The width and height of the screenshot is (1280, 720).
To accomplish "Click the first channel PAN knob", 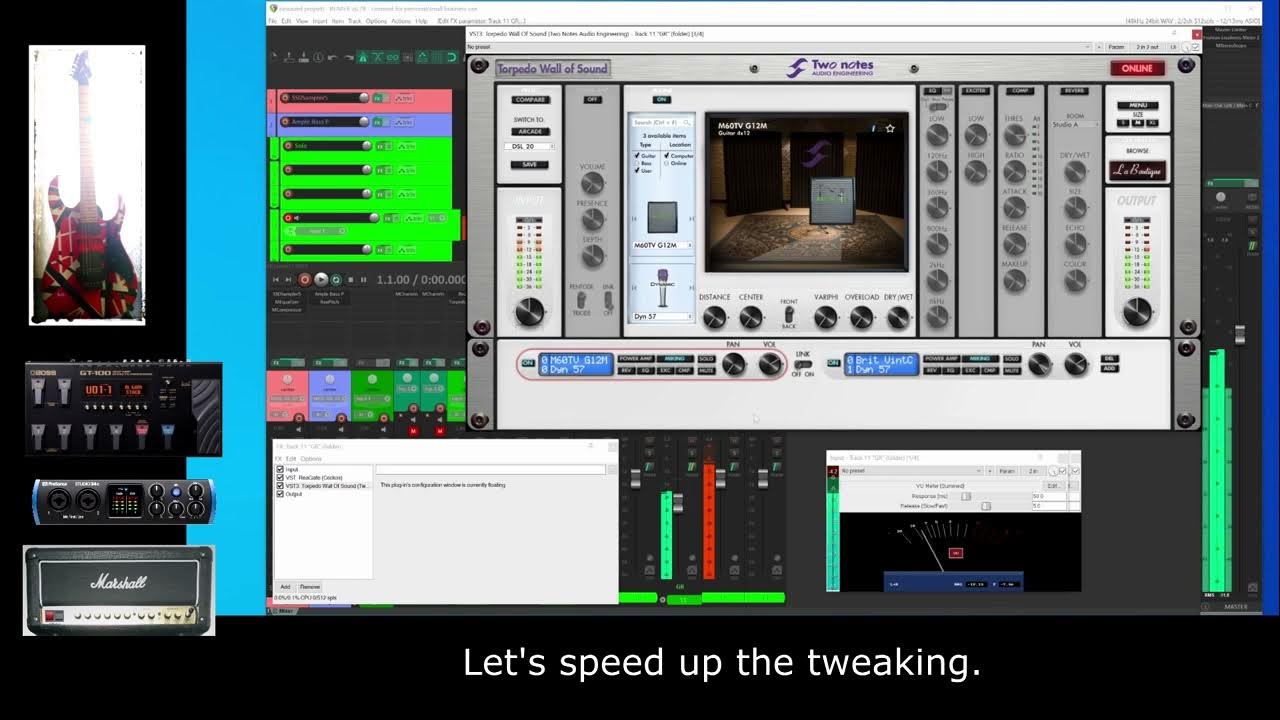I will click(733, 365).
